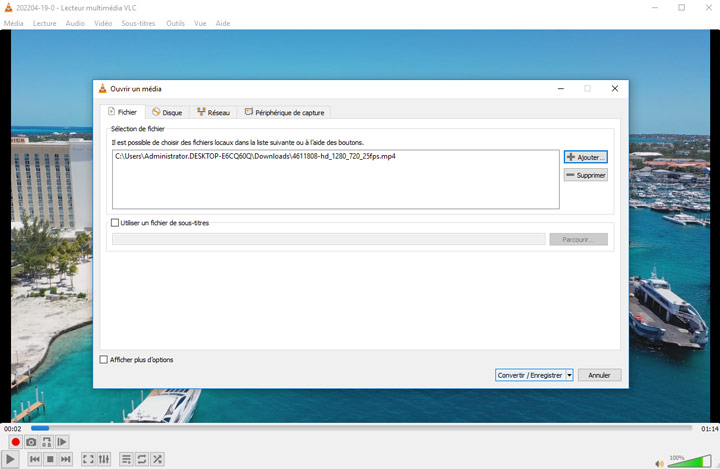Maximize the main VLC window
This screenshot has height=469, width=720.
[x=682, y=7]
